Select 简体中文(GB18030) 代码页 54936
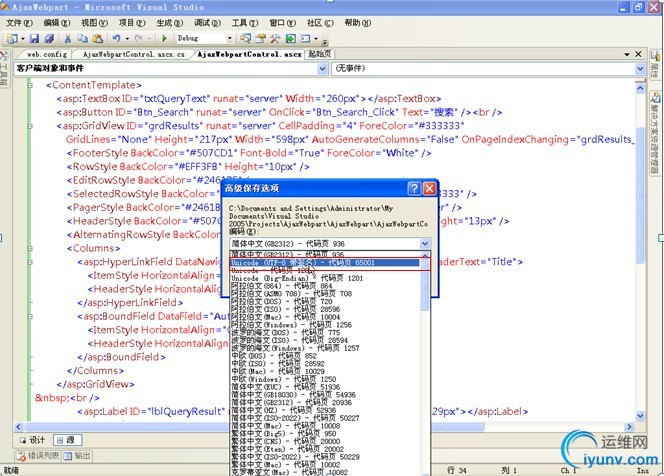Screen dimensions: 664x476 click(326, 395)
